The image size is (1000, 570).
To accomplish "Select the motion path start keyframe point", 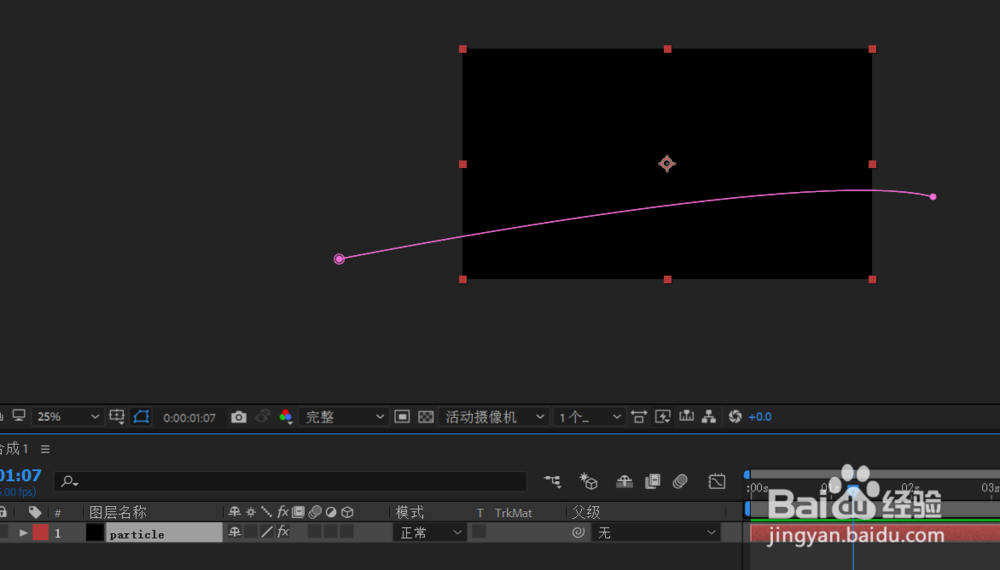I will (339, 259).
